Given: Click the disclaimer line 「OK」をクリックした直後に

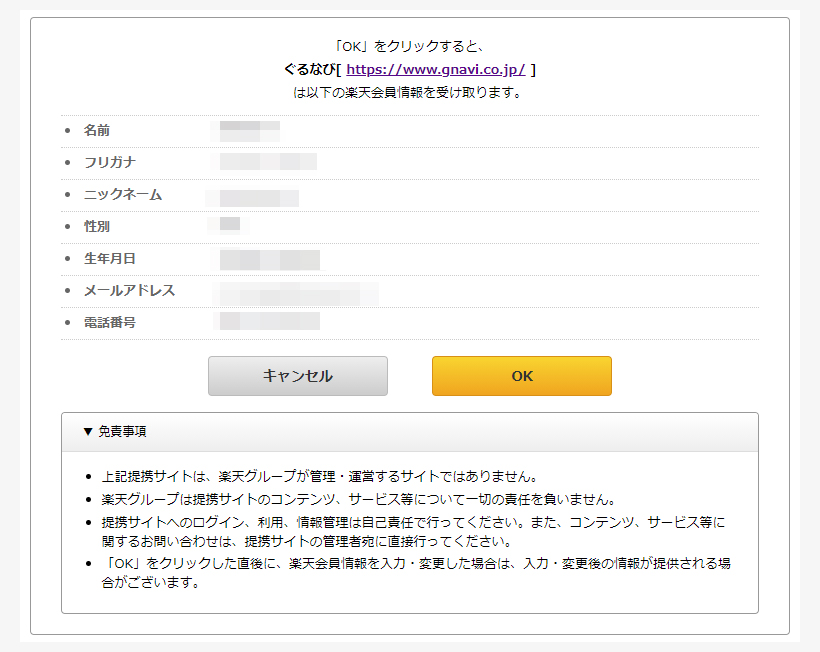Looking at the screenshot, I should click(416, 573).
